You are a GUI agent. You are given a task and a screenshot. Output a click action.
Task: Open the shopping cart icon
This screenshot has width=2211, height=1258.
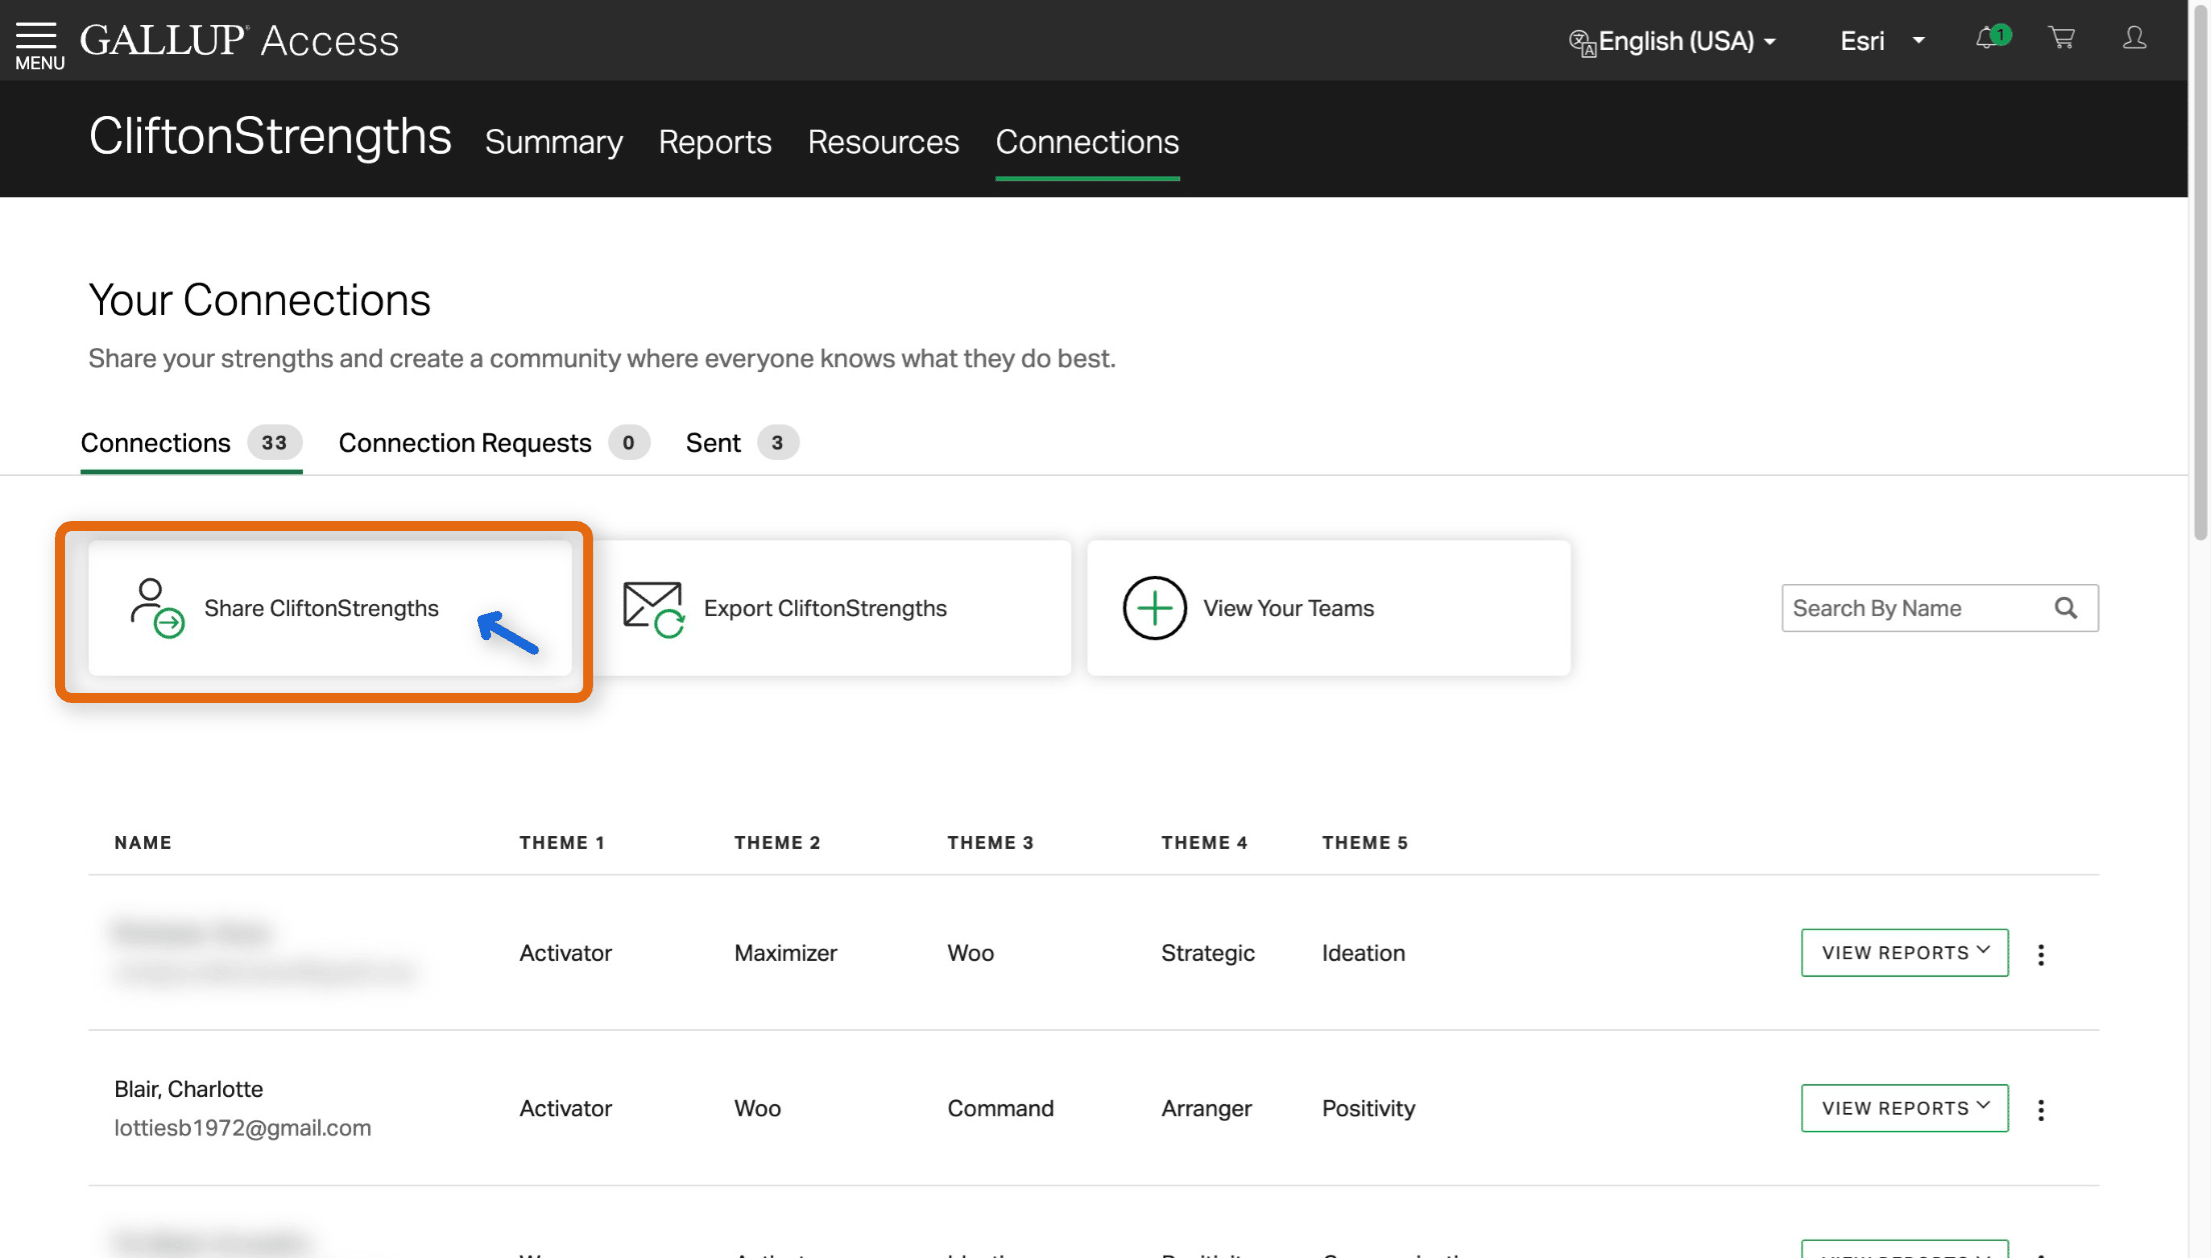pyautogui.click(x=2061, y=39)
